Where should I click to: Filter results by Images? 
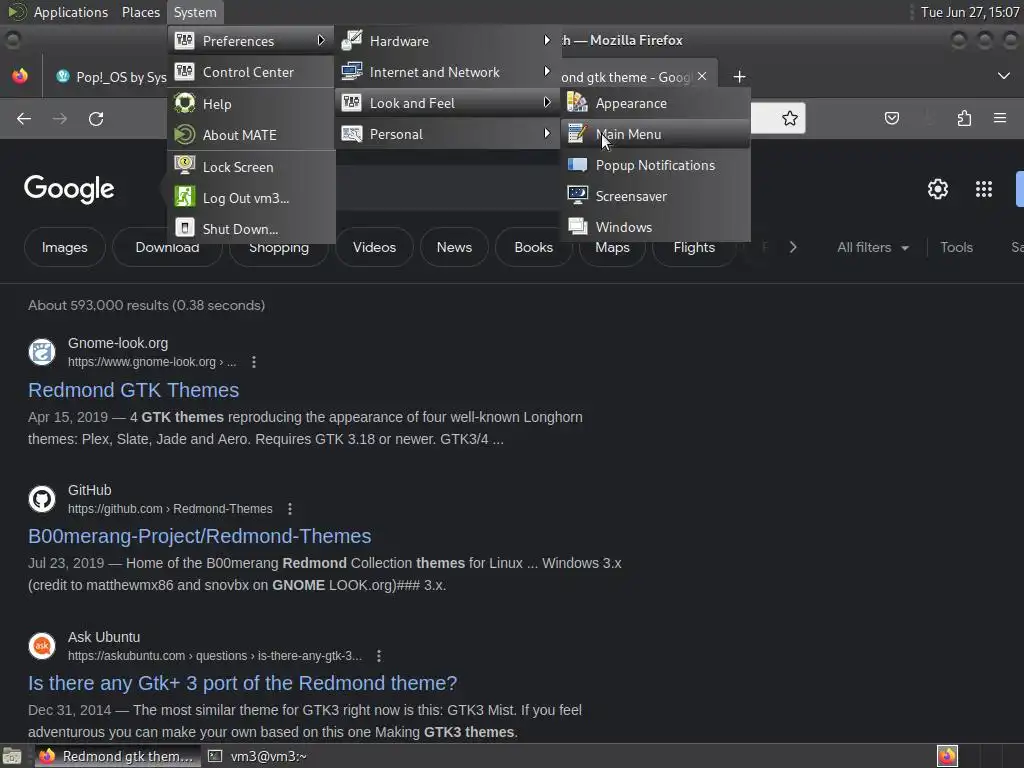(65, 247)
